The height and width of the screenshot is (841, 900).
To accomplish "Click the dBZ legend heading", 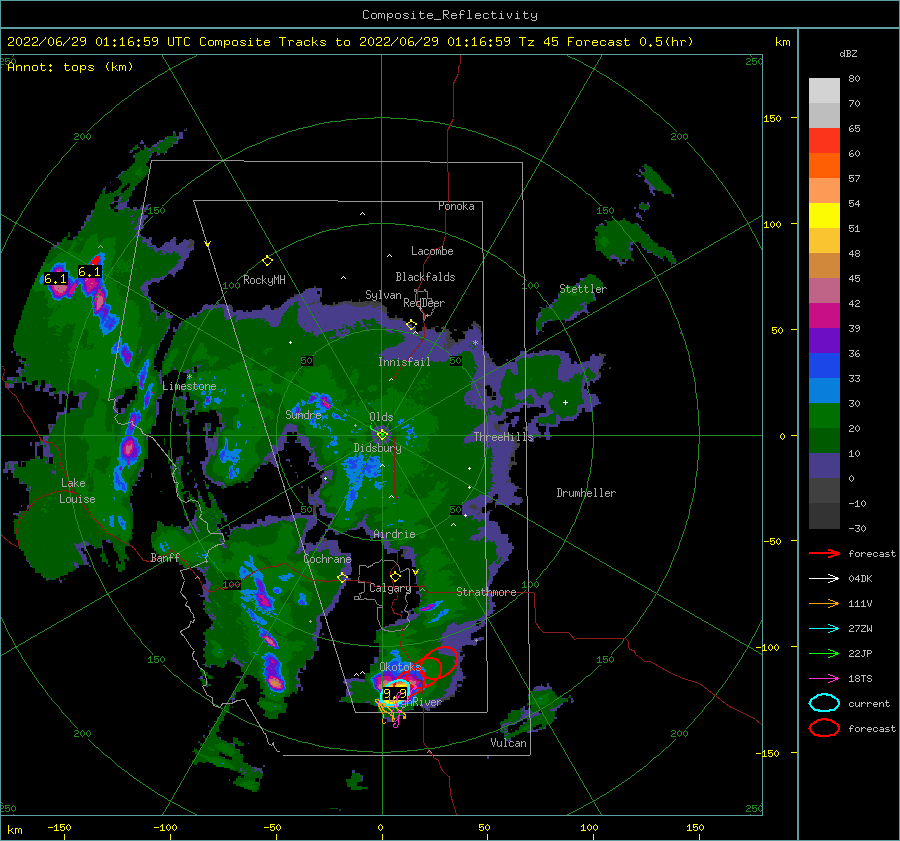I will pos(848,53).
